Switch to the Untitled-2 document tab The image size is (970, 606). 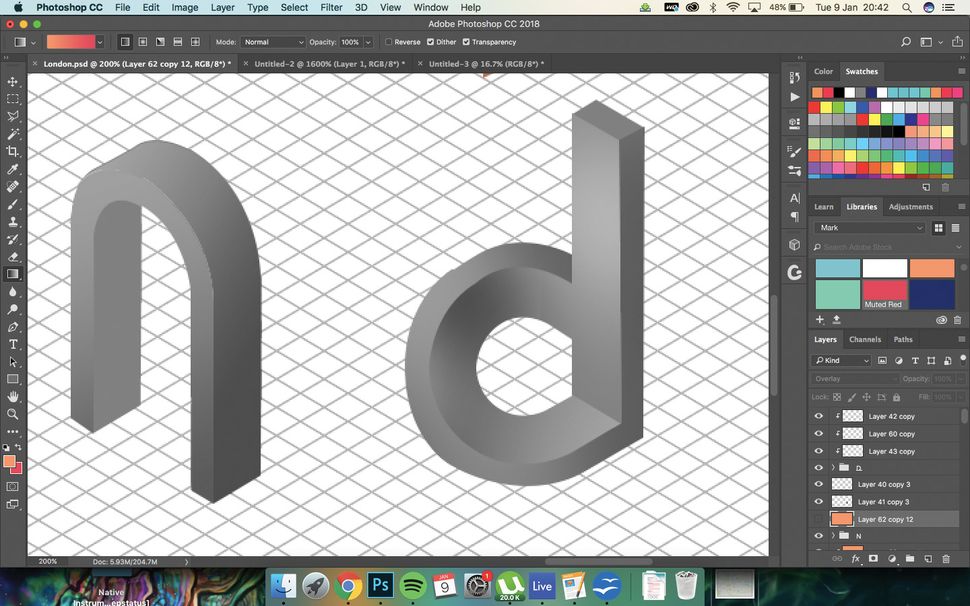pyautogui.click(x=330, y=63)
